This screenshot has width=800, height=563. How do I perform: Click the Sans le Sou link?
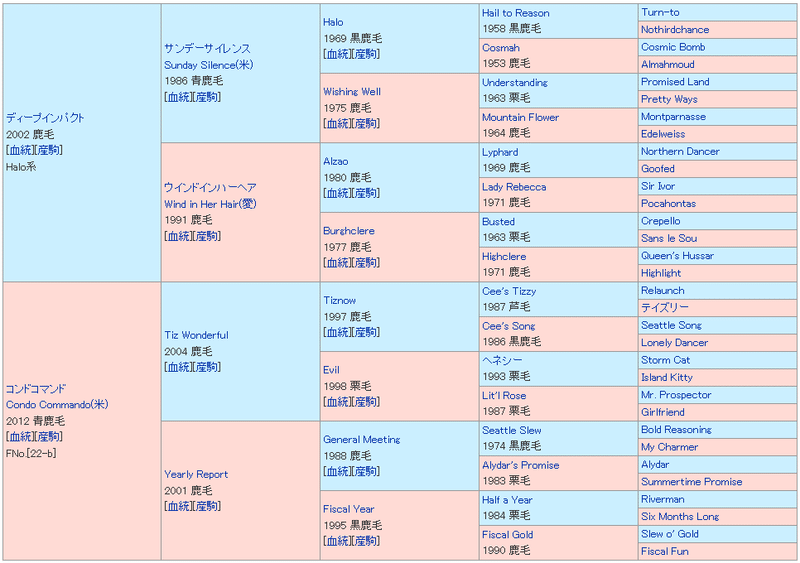[669, 238]
